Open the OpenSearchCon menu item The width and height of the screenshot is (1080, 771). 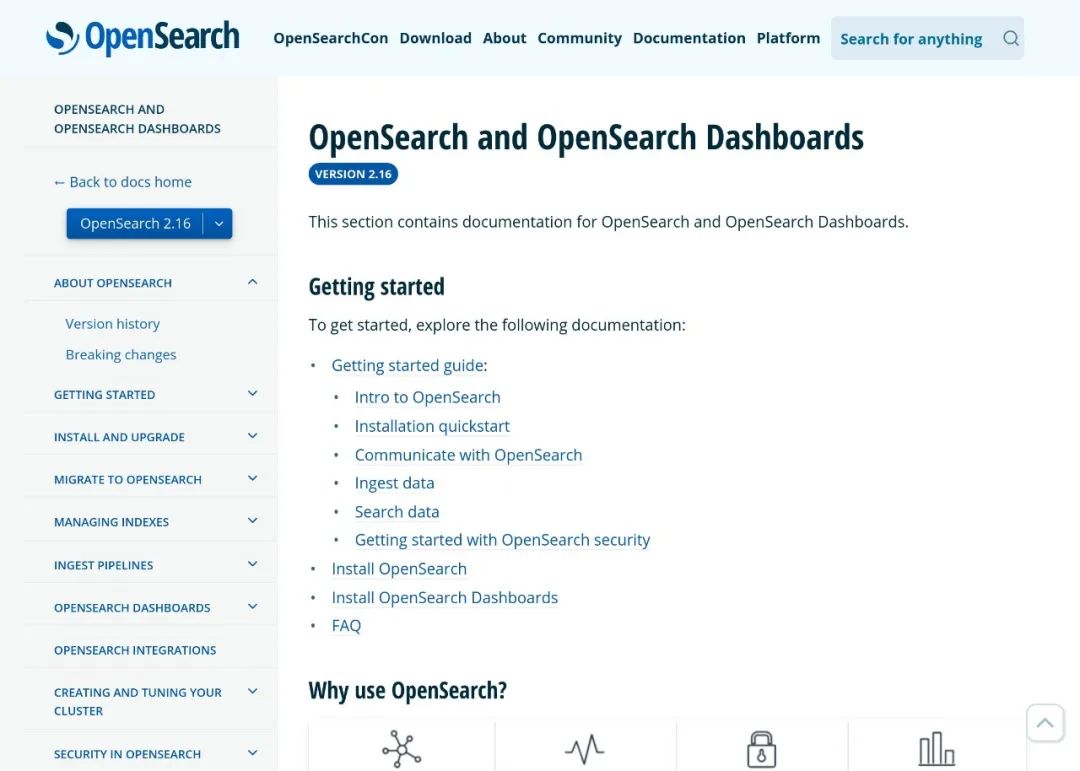[x=331, y=39]
